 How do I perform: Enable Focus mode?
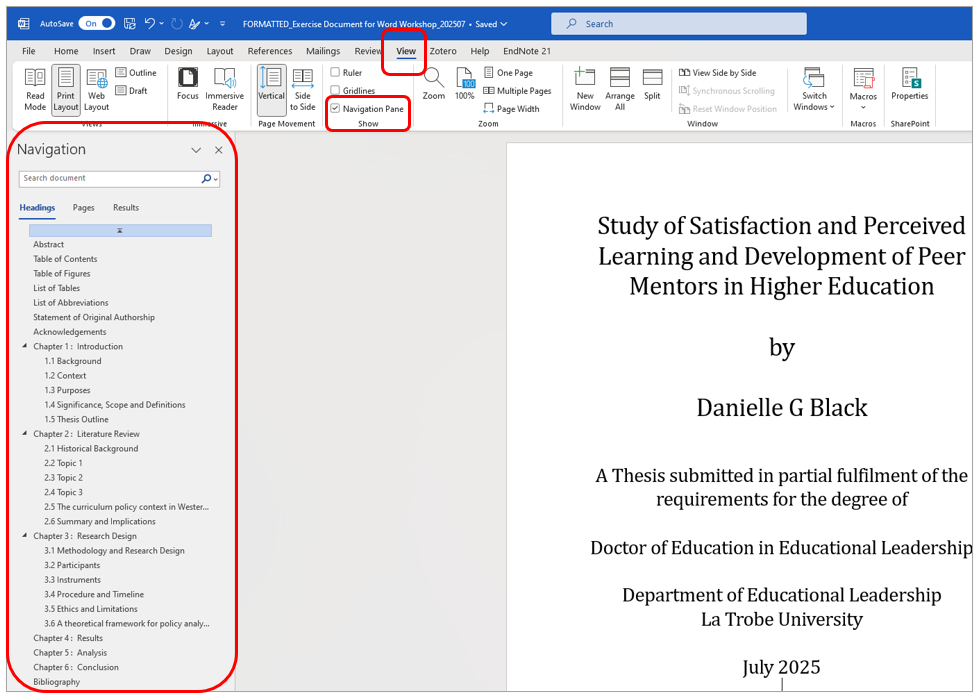pos(187,89)
